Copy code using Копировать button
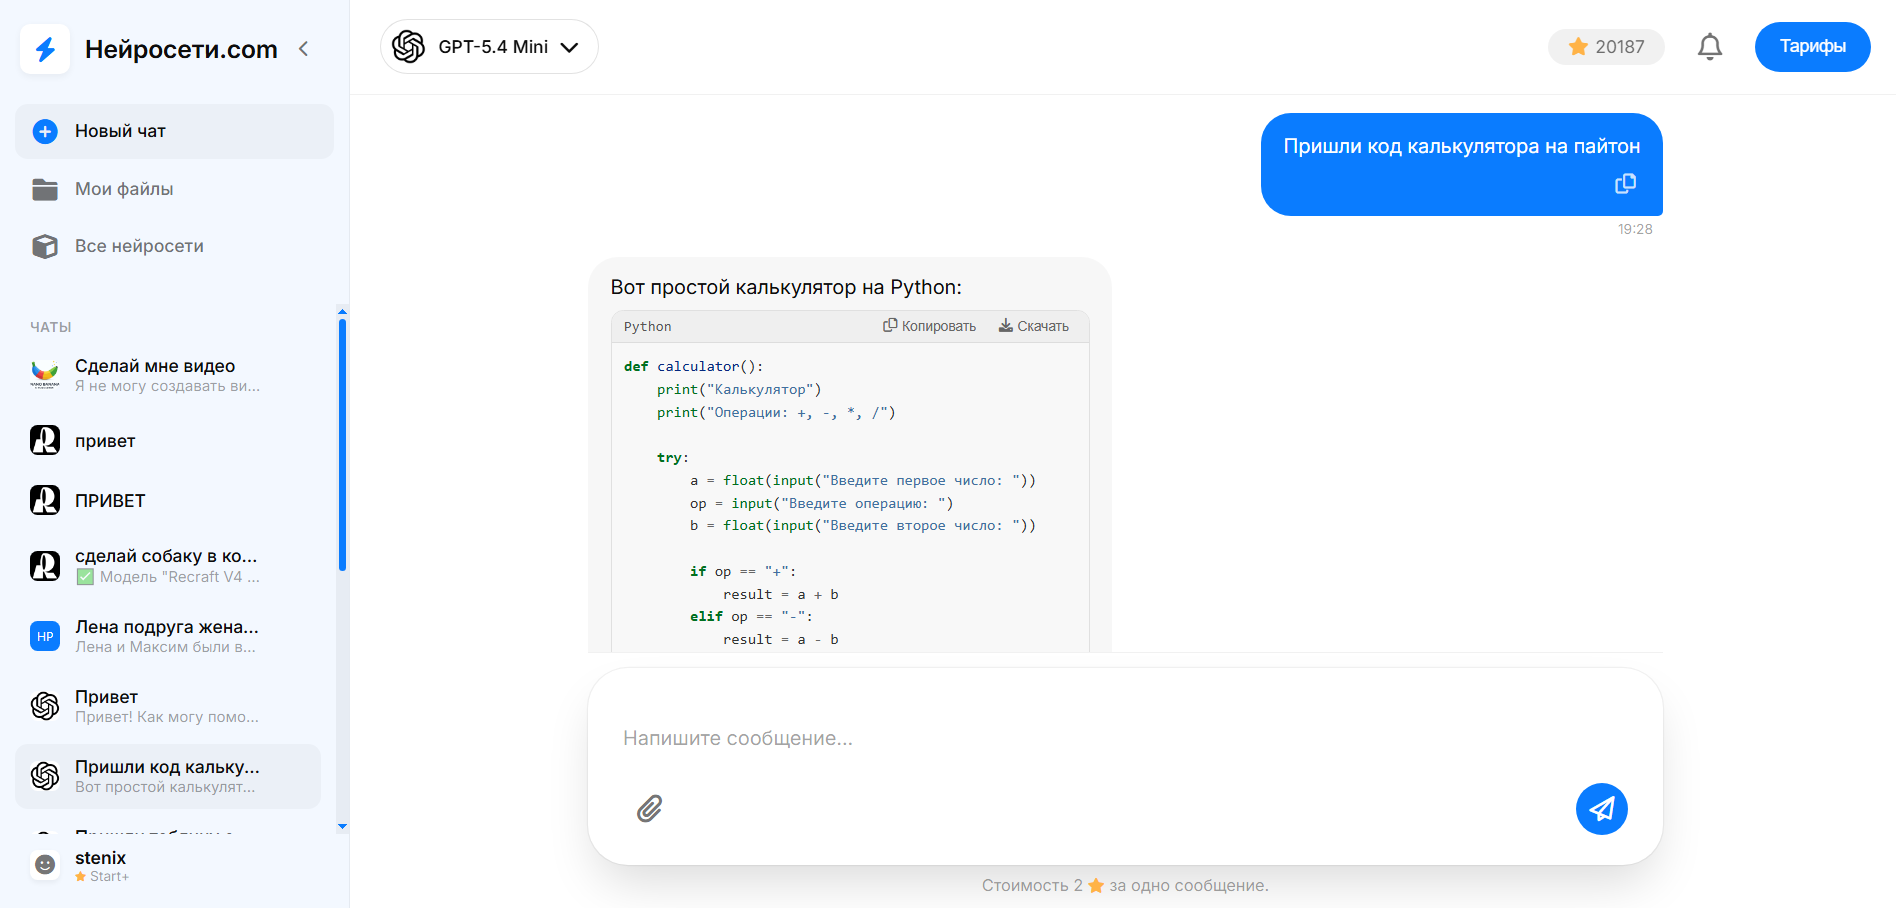This screenshot has height=908, width=1896. pos(929,326)
